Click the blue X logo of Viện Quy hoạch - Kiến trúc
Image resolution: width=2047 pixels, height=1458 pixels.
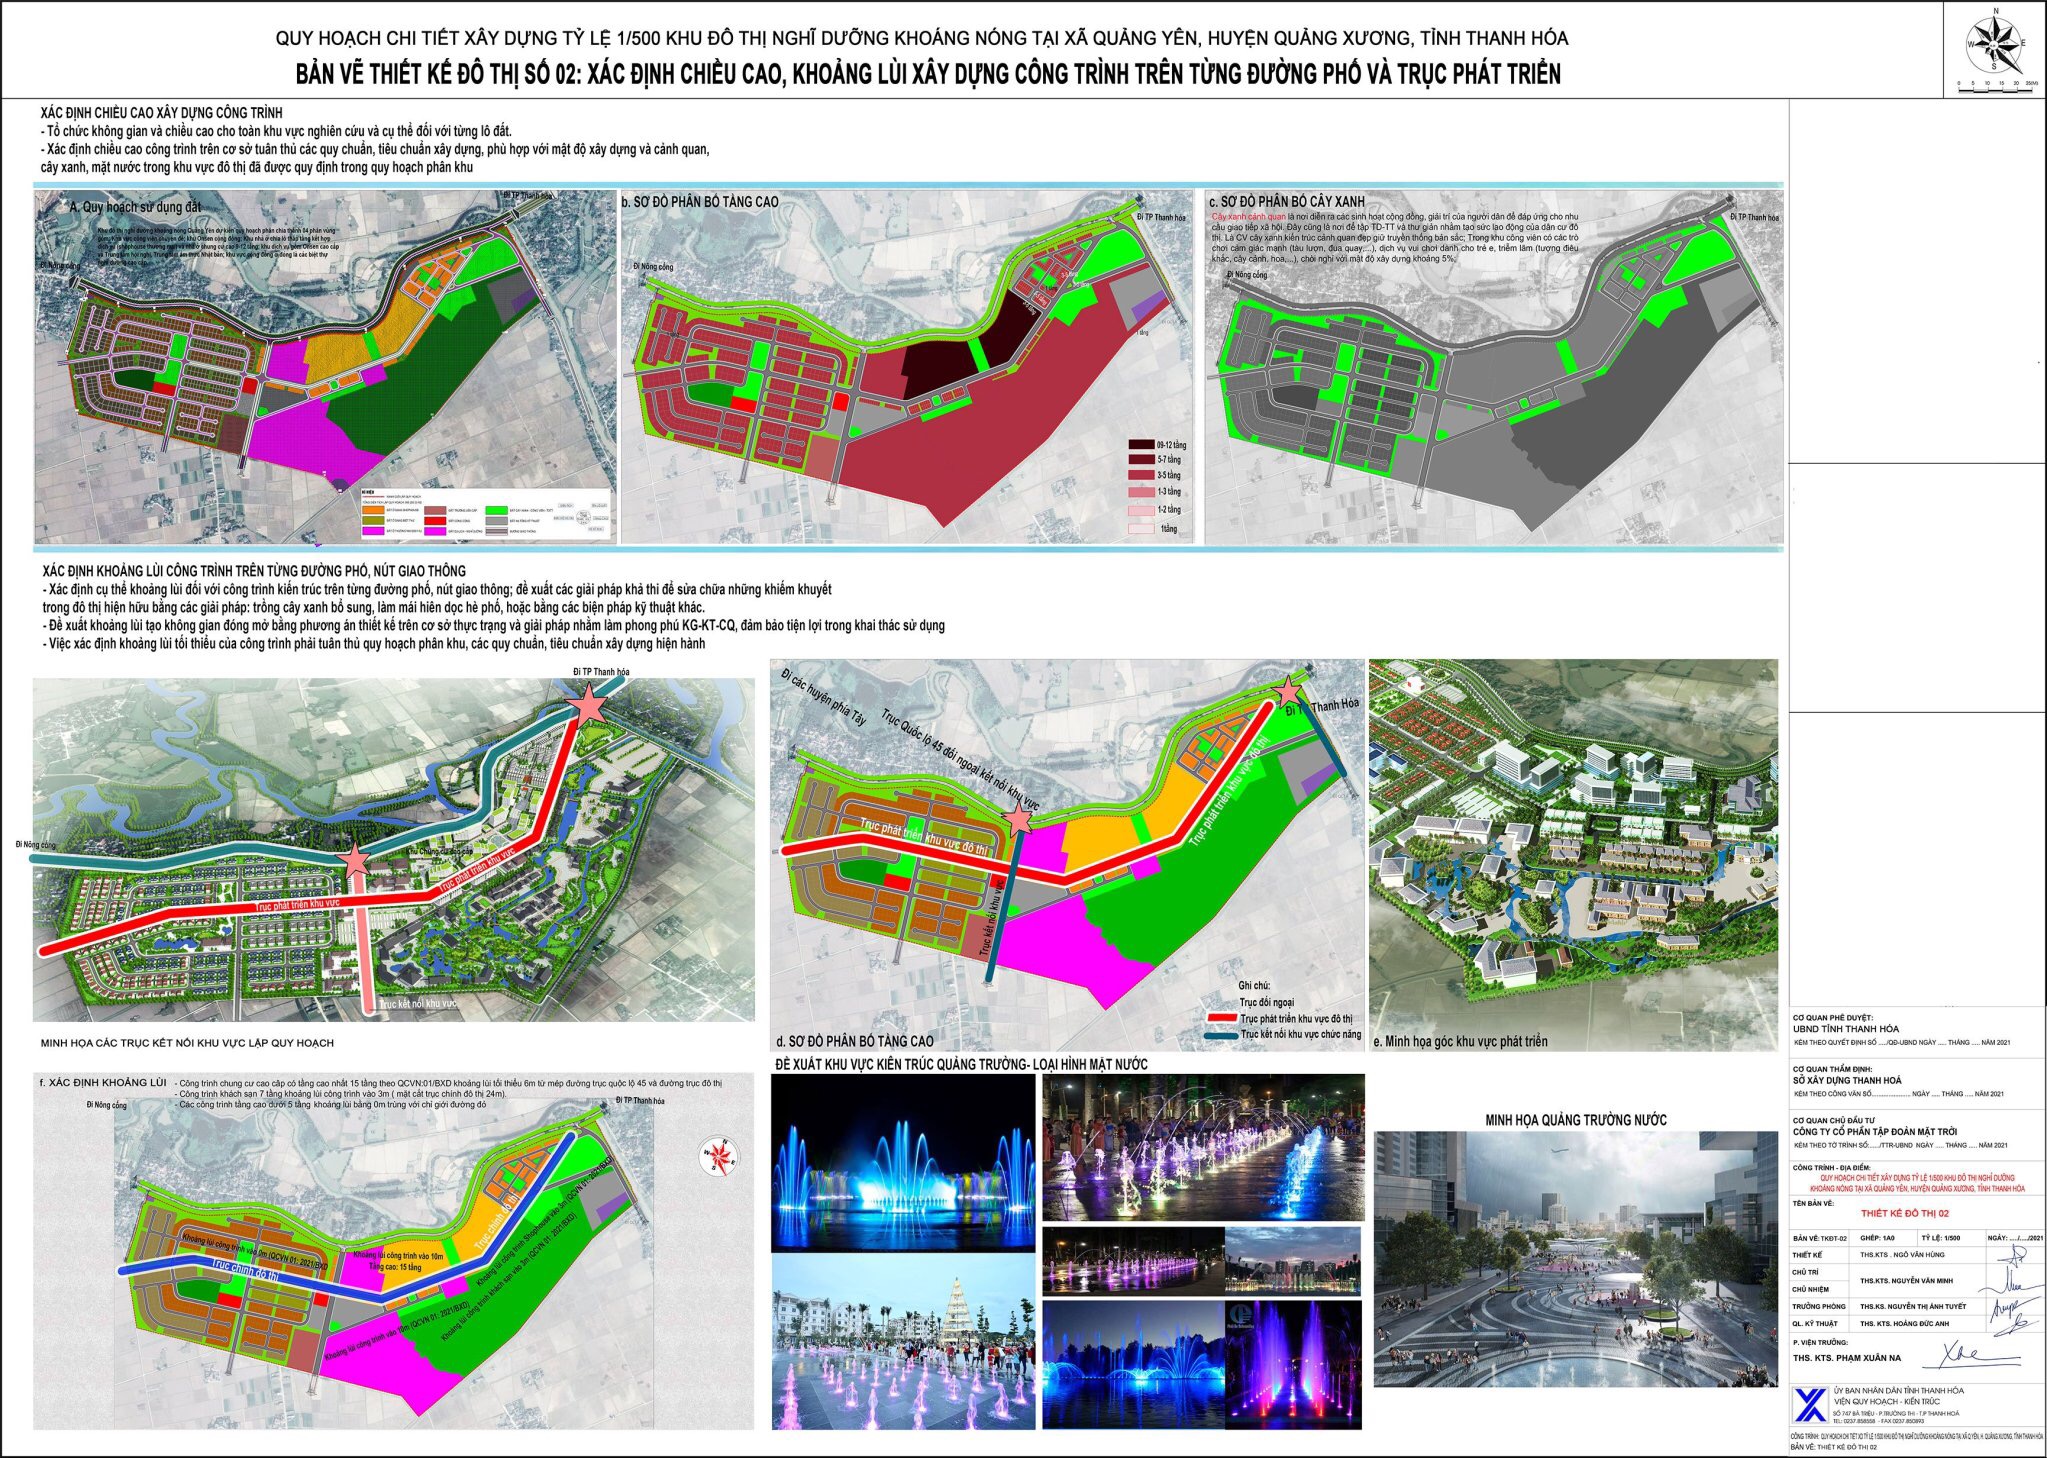[x=1810, y=1403]
